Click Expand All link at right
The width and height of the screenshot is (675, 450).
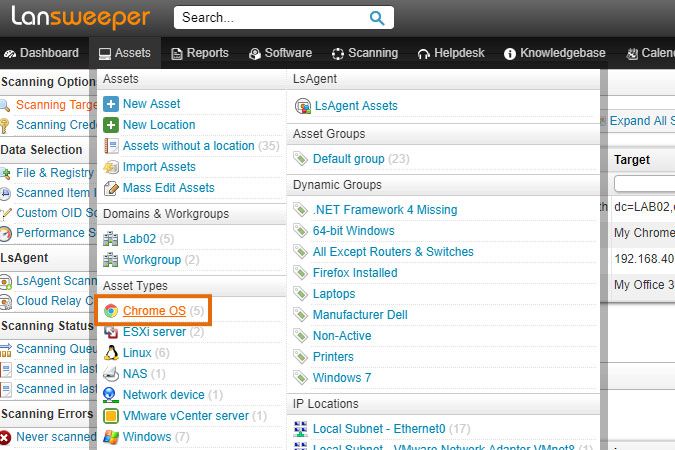click(642, 121)
